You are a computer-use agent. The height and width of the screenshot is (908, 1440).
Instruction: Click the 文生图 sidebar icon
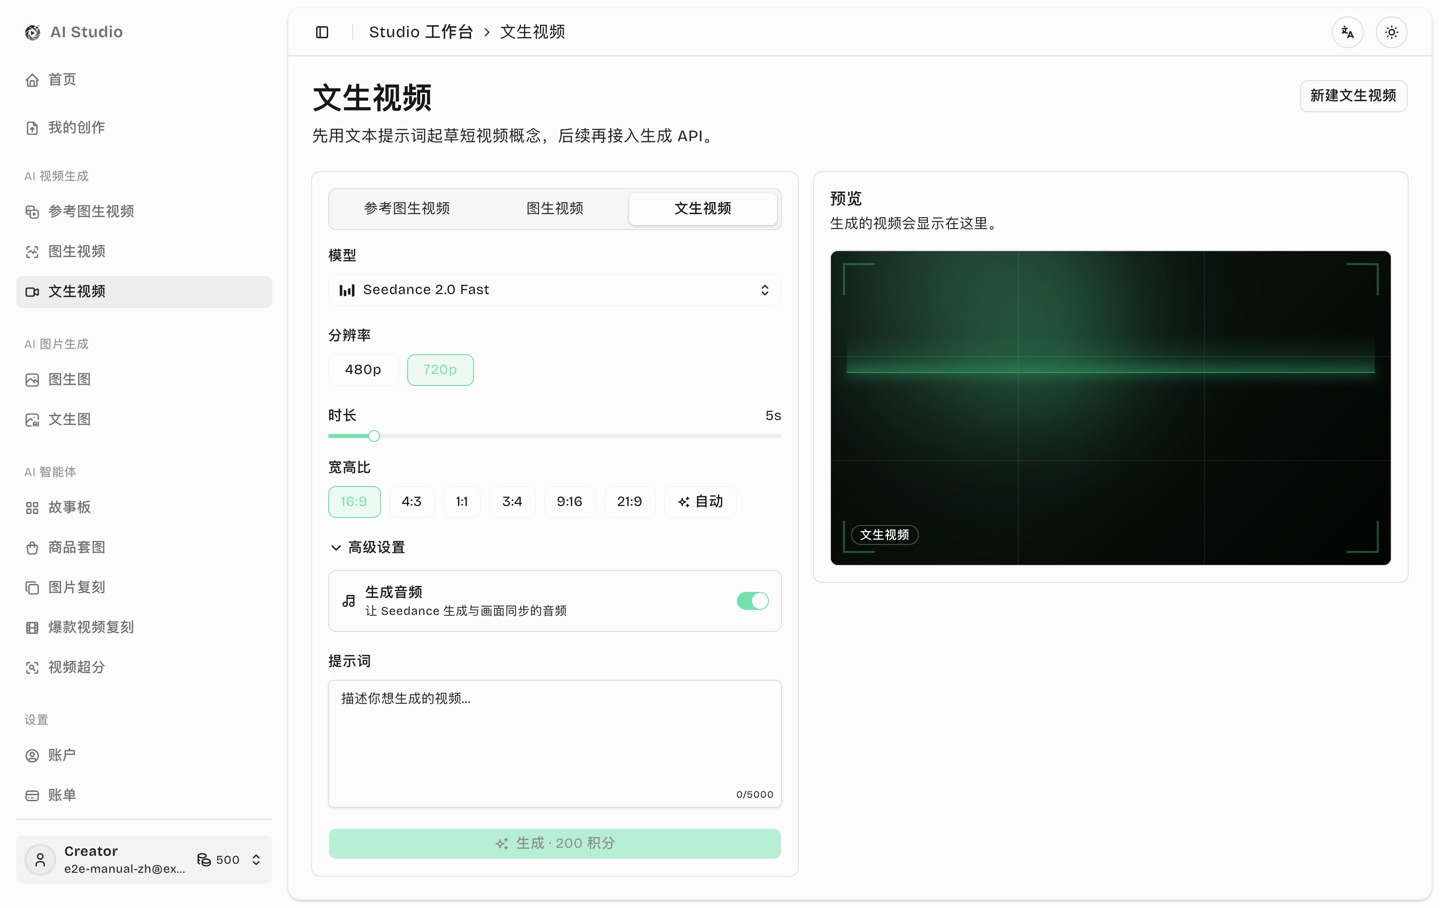coord(32,420)
